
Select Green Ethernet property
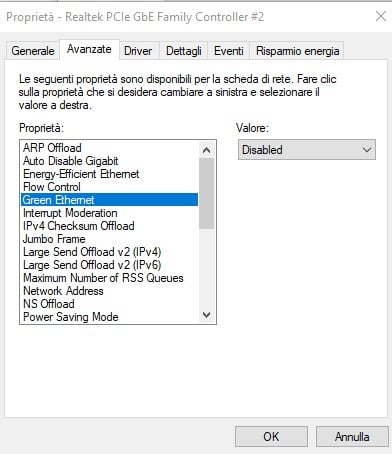(x=110, y=200)
